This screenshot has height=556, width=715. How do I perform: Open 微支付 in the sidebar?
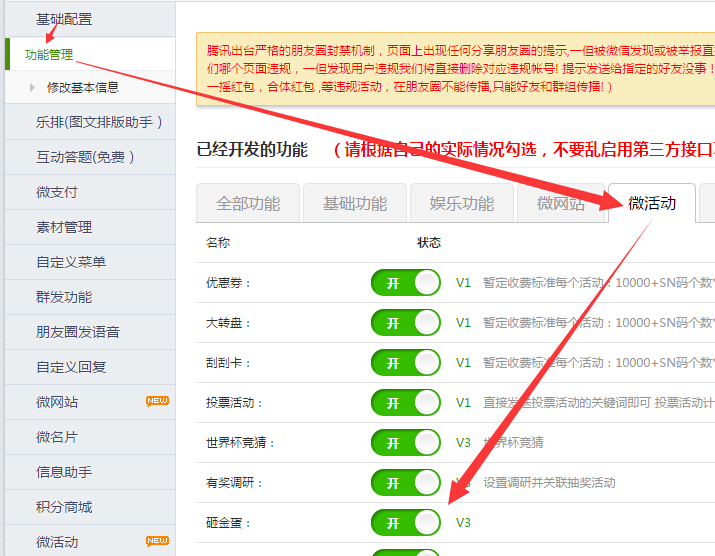pos(57,192)
